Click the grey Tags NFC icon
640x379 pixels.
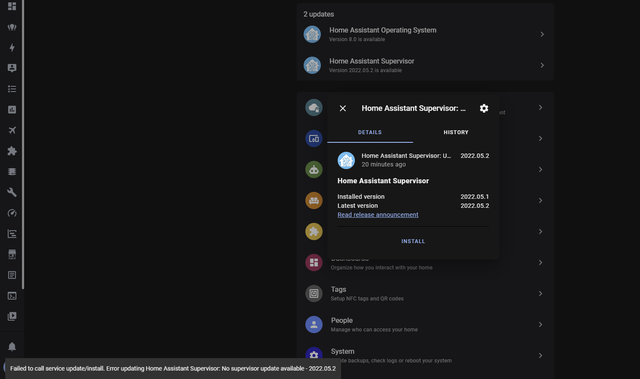pyautogui.click(x=314, y=294)
